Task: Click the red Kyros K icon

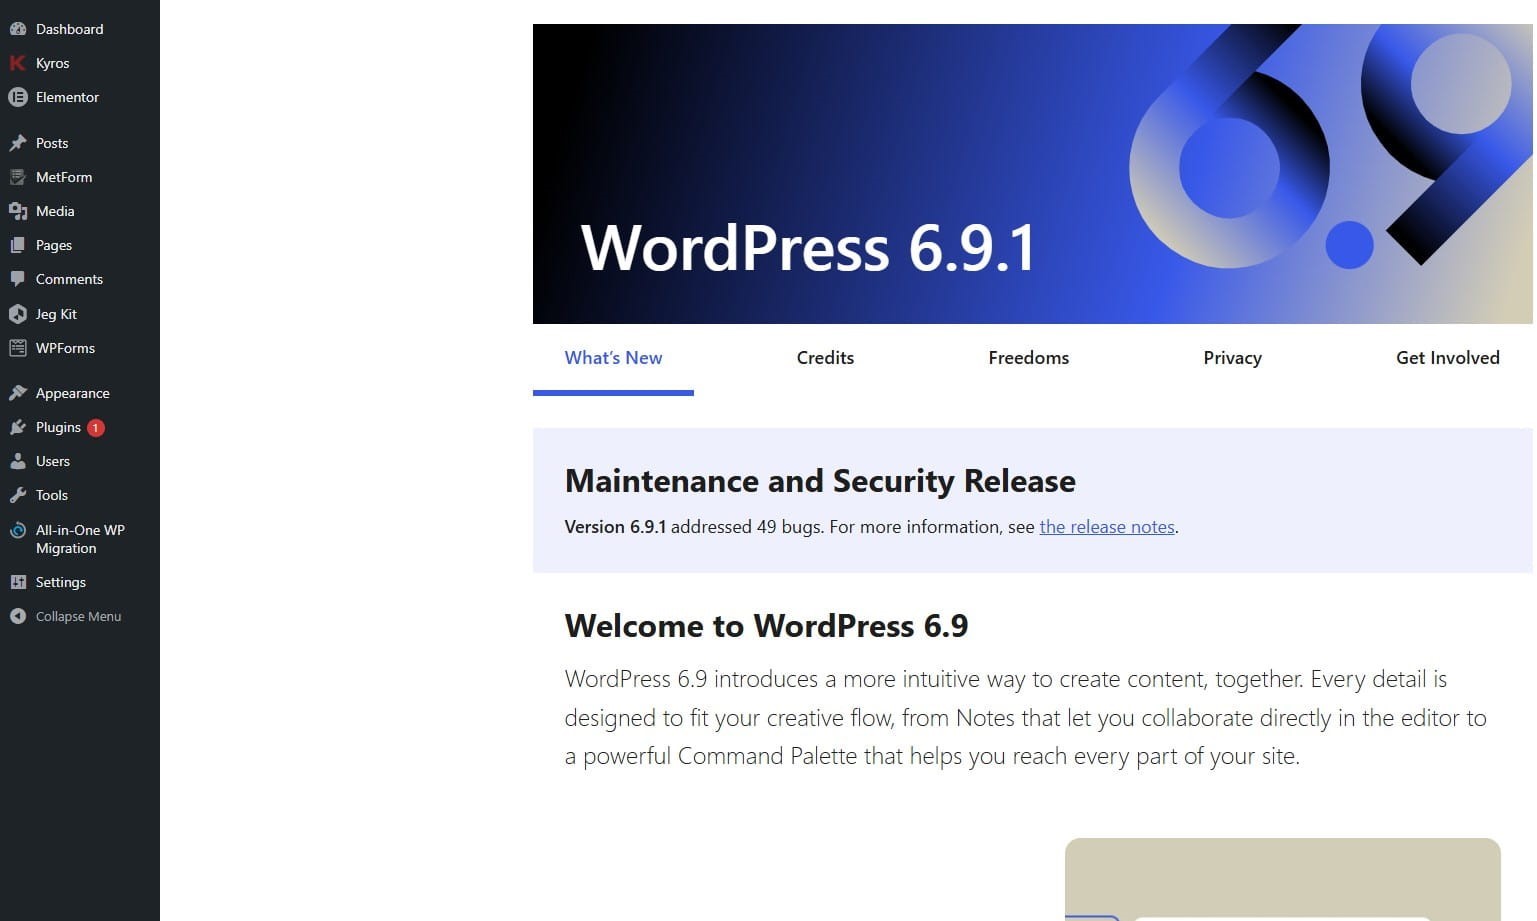Action: pos(17,63)
